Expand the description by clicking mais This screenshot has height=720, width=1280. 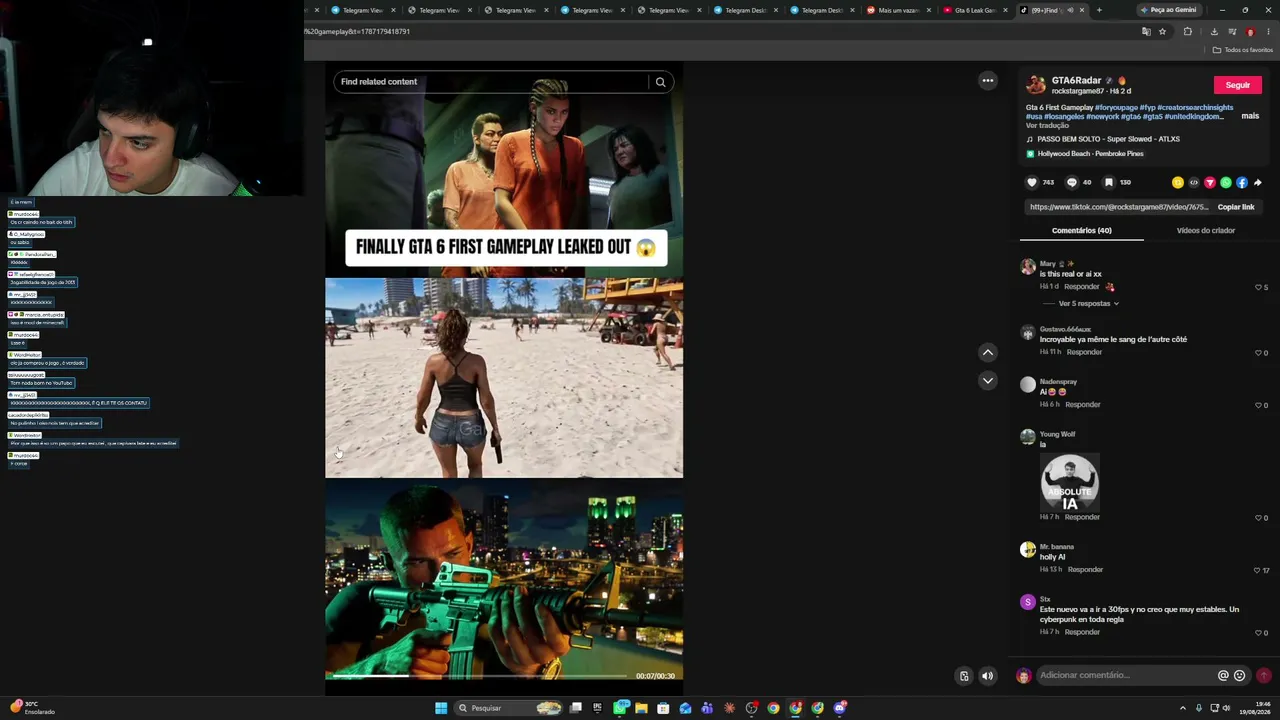pos(1250,116)
